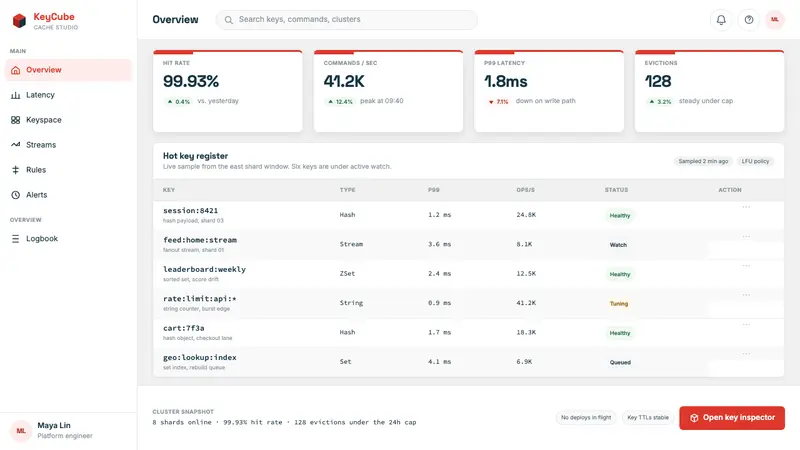Screen dimensions: 800x450
Task: Open the Logbook page
Action: 68,239
